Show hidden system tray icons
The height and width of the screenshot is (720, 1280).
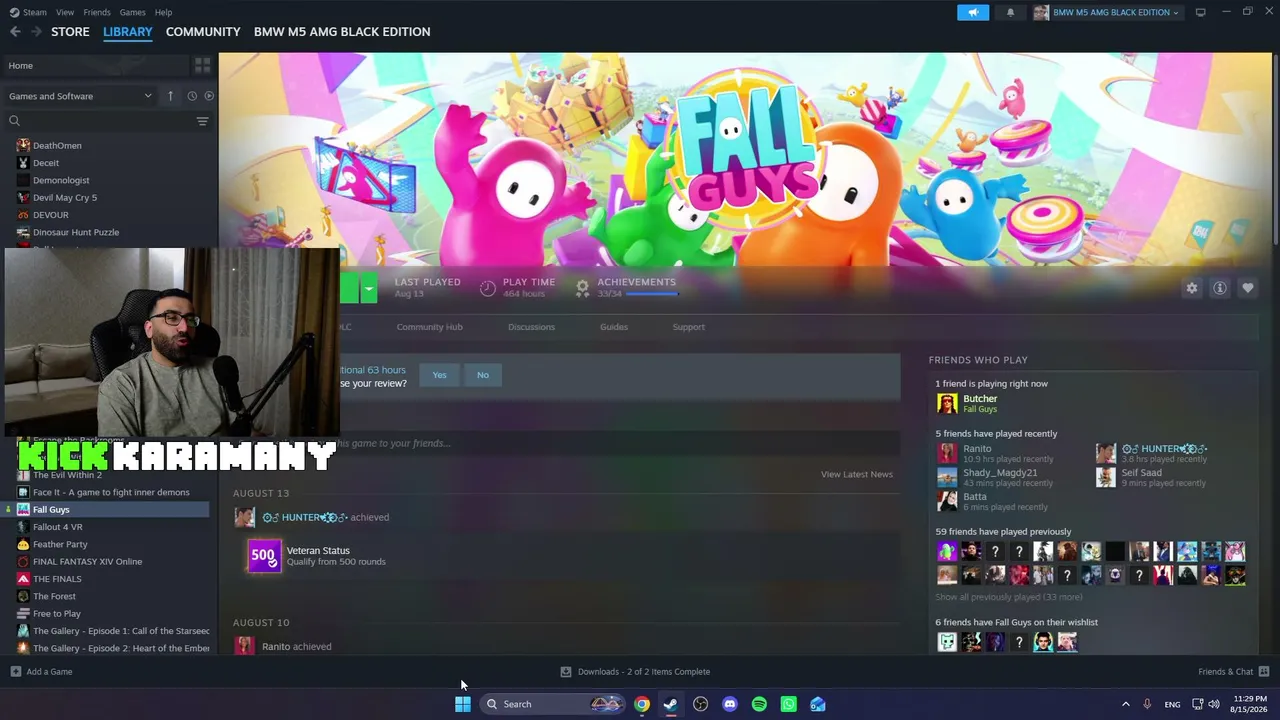tap(1125, 704)
